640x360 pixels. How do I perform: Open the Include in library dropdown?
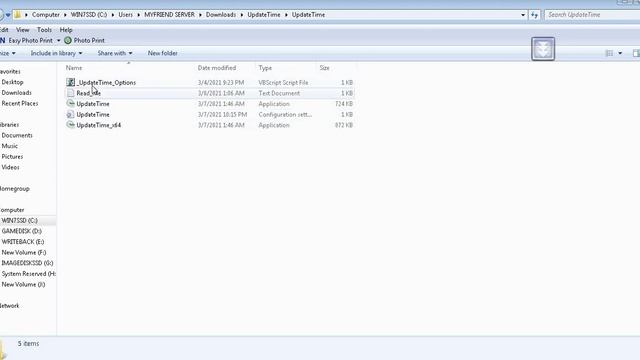[56, 53]
